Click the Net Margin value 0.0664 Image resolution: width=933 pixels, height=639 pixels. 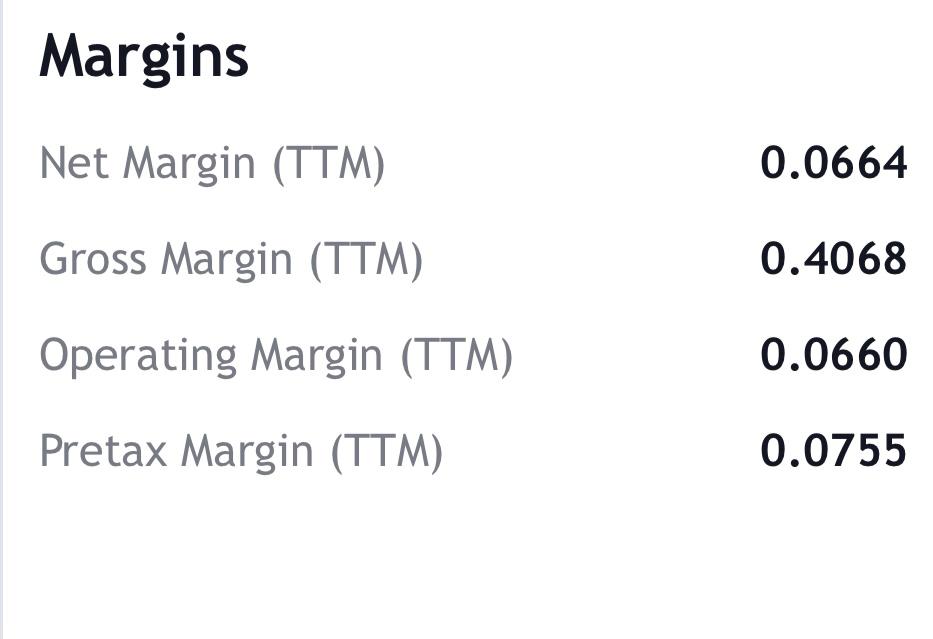coord(833,163)
